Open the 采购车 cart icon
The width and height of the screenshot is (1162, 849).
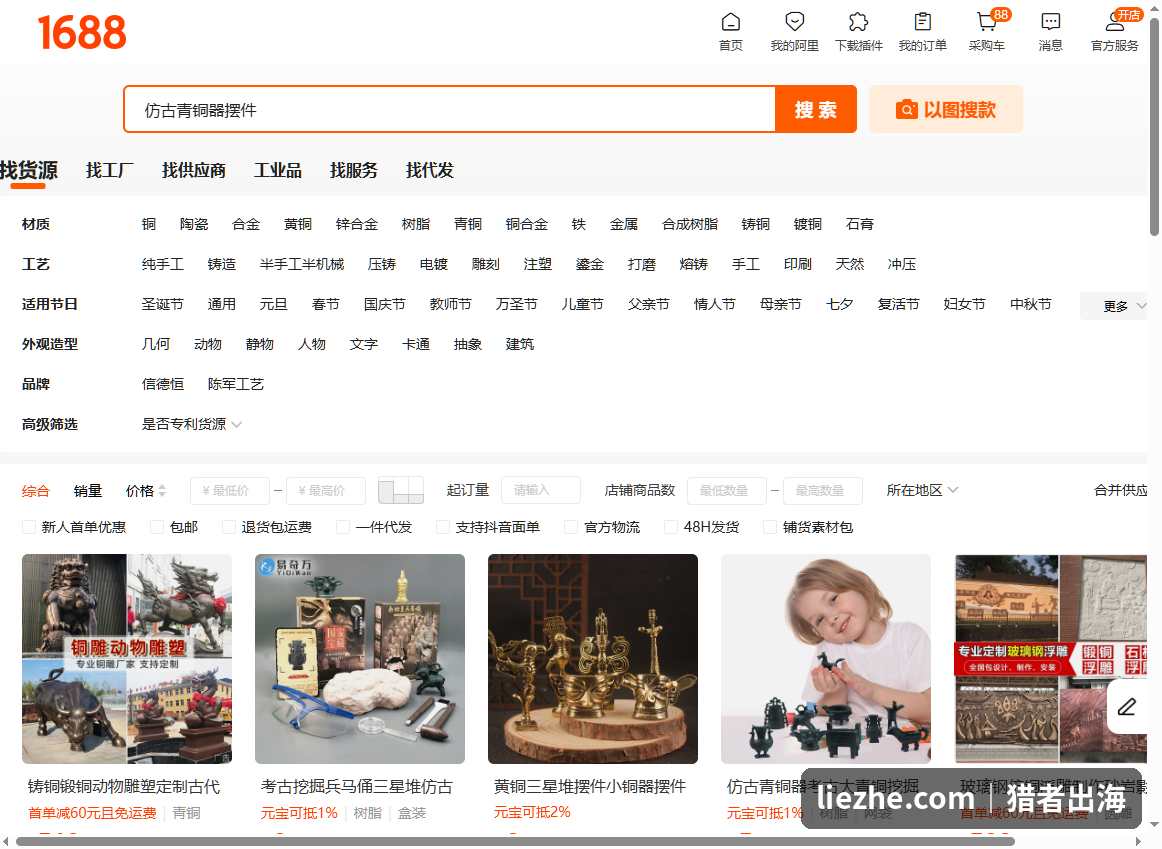(x=986, y=22)
